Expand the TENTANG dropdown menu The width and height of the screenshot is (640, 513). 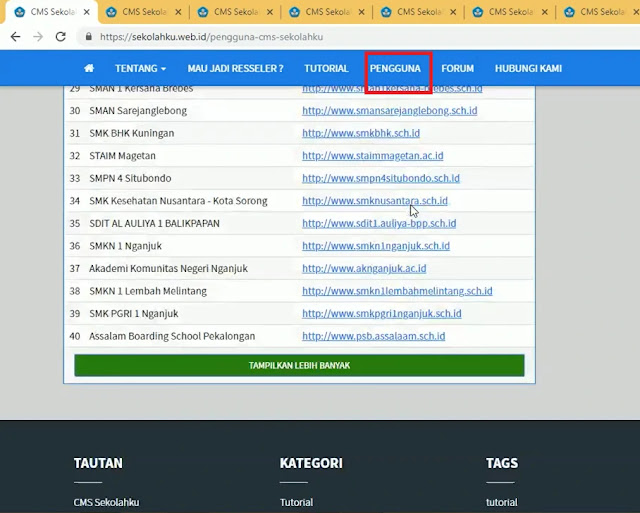click(x=140, y=68)
